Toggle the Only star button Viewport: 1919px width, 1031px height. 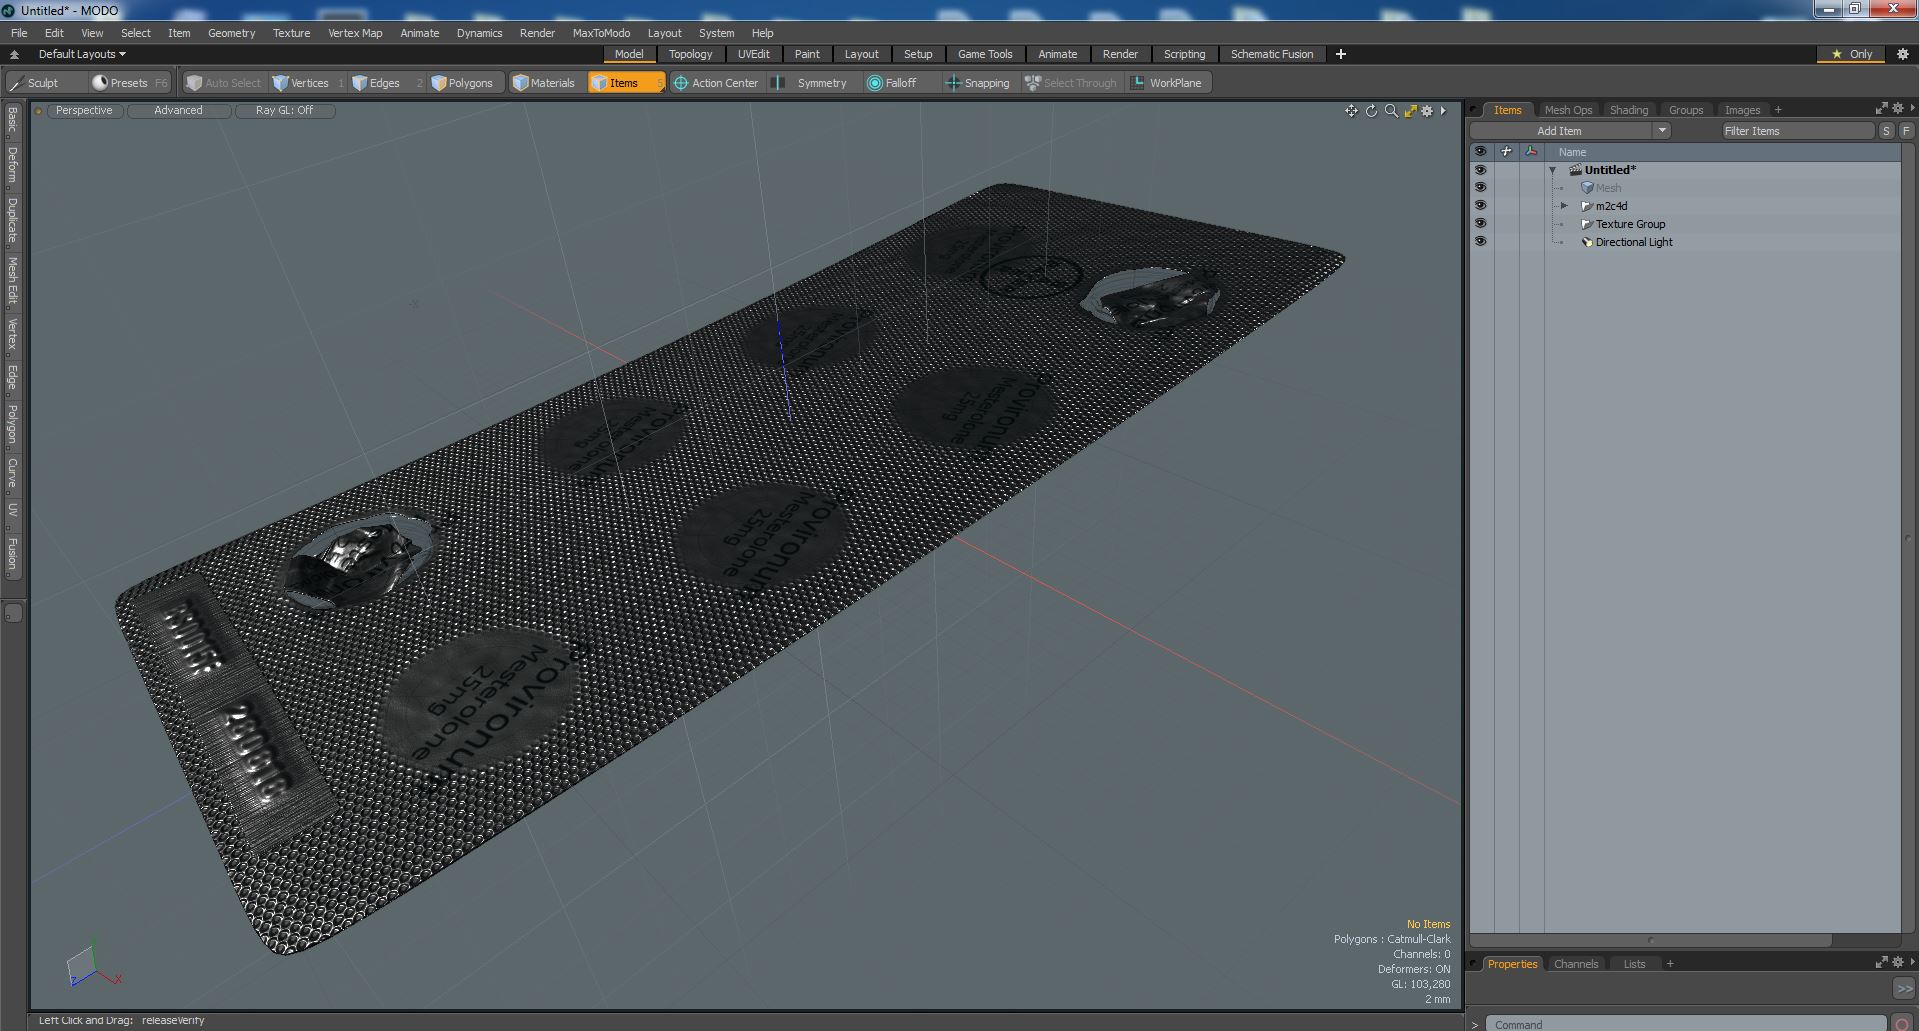[1852, 54]
